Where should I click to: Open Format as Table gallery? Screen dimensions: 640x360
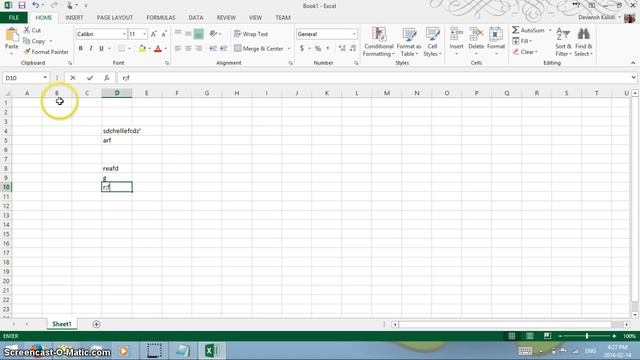point(409,42)
